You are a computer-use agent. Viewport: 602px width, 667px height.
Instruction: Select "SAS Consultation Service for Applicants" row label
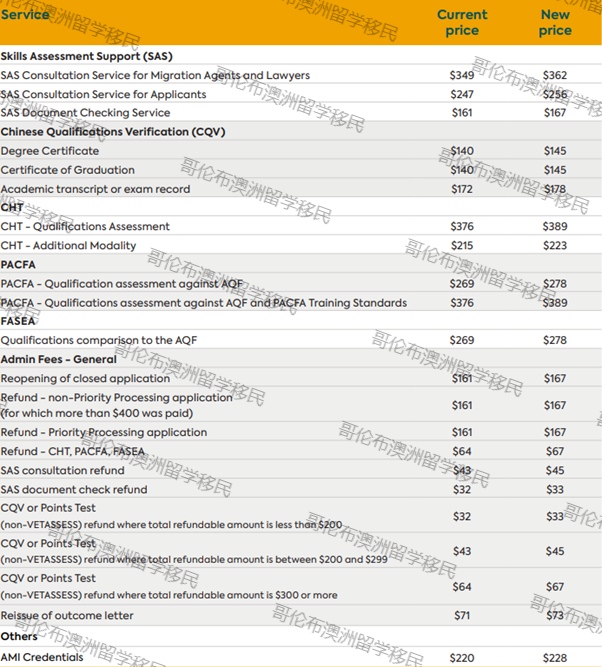(x=103, y=94)
